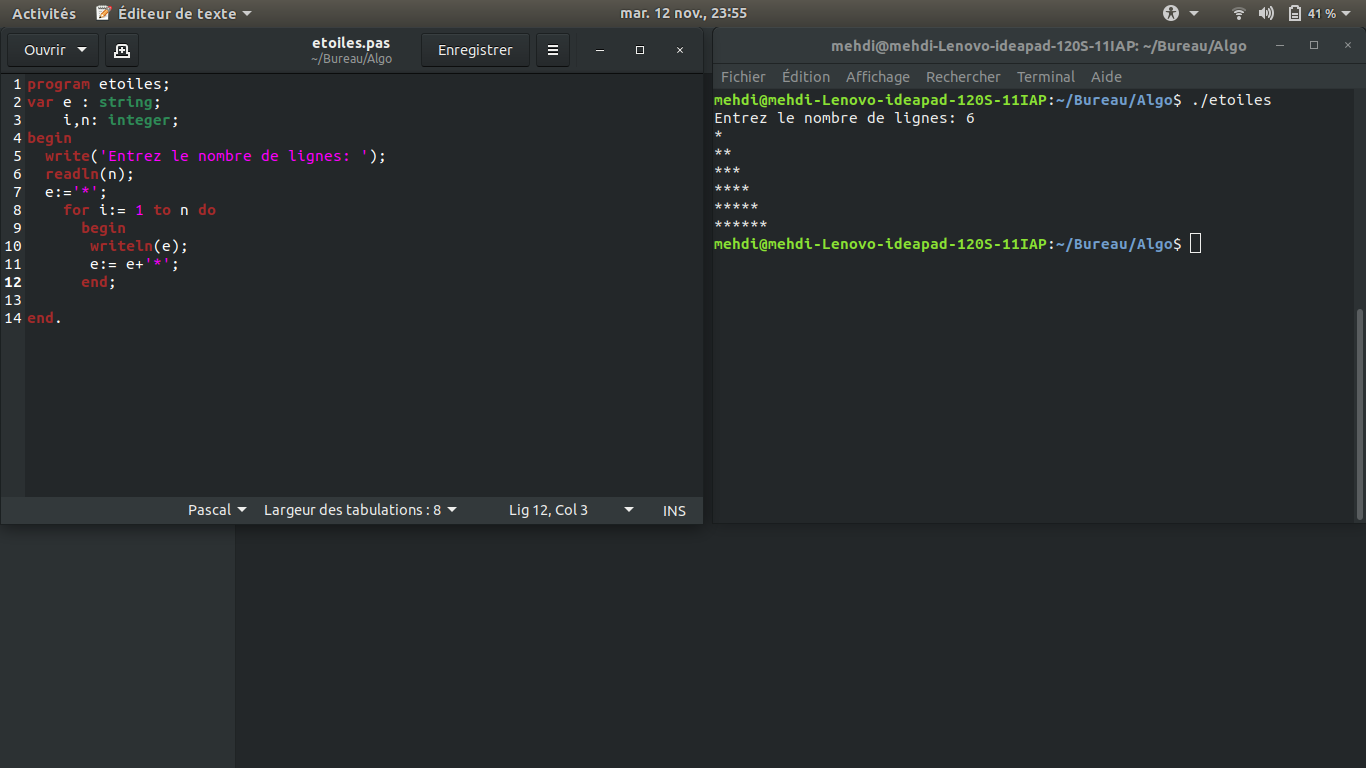Maximize the terminal window

1314,46
